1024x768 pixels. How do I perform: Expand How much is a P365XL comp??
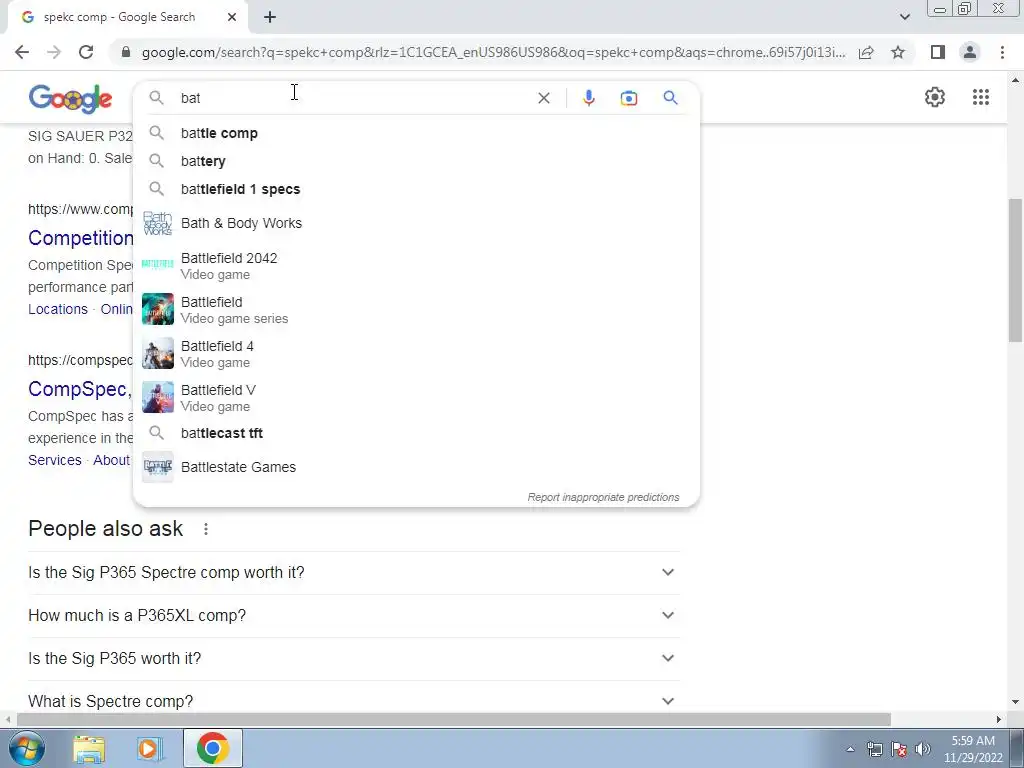pyautogui.click(x=353, y=615)
